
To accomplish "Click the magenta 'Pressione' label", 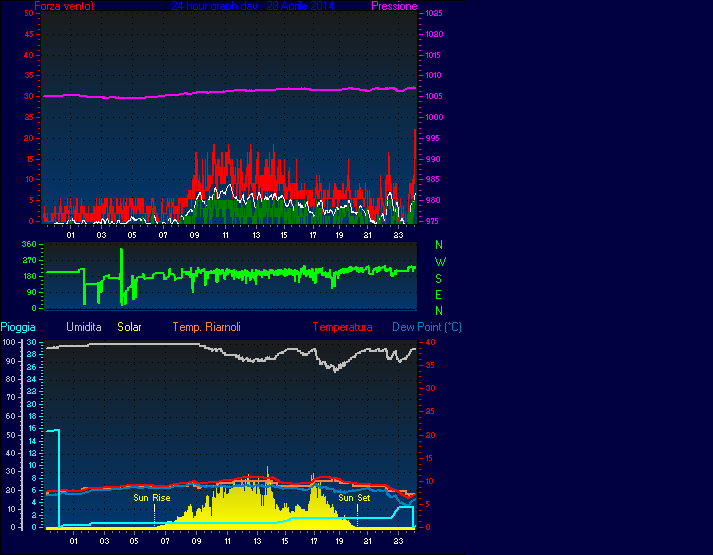I will coord(393,6).
